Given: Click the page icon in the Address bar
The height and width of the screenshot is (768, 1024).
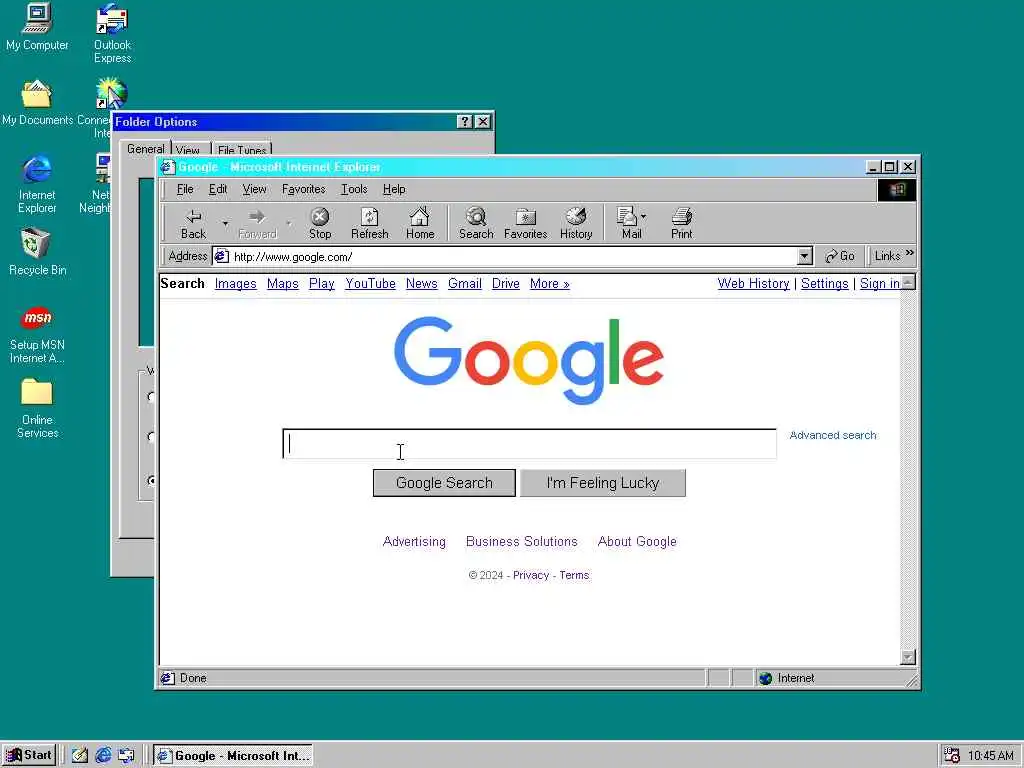Looking at the screenshot, I should click(x=221, y=256).
